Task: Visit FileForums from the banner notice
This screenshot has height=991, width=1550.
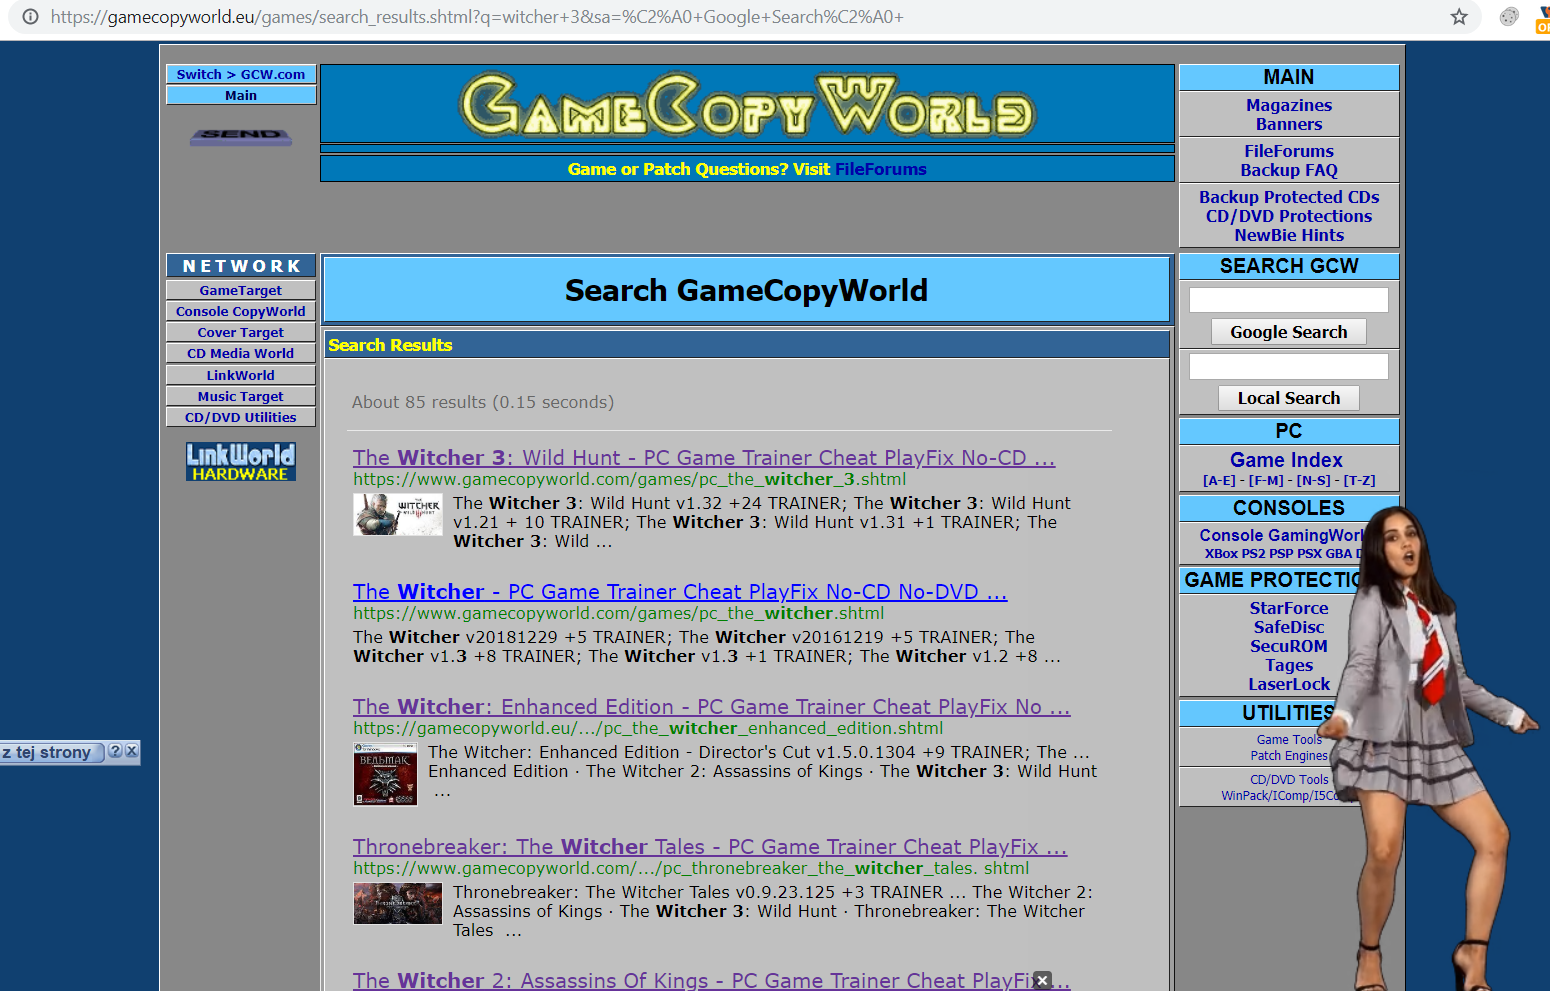Action: tap(881, 169)
